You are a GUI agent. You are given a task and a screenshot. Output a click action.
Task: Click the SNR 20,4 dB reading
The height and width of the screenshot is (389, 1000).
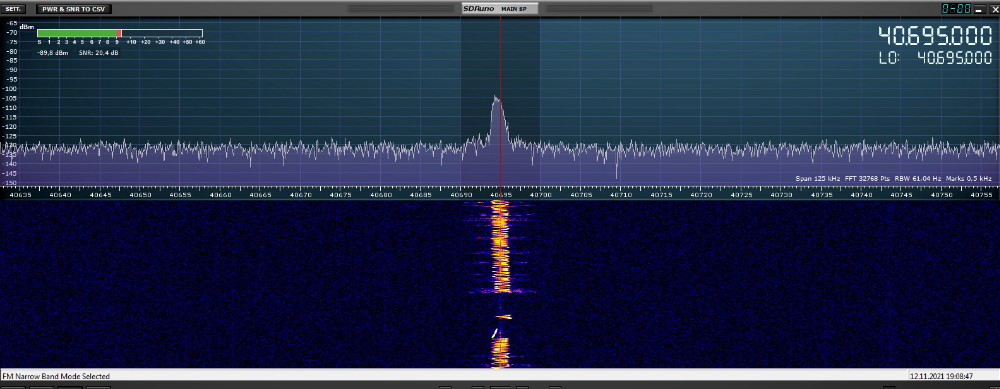point(98,53)
